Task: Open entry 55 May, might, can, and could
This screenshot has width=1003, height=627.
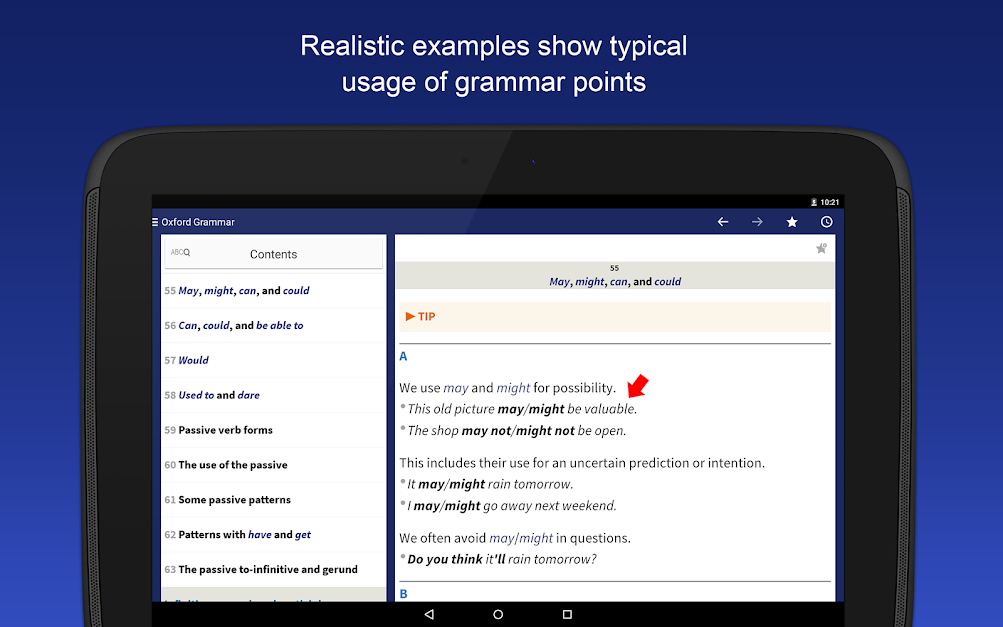Action: [x=273, y=290]
